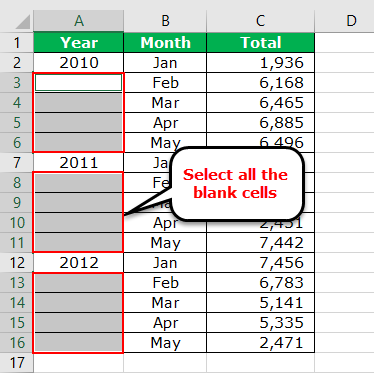Select row 12 header
Image resolution: width=374 pixels, height=373 pixels.
pyautogui.click(x=17, y=263)
